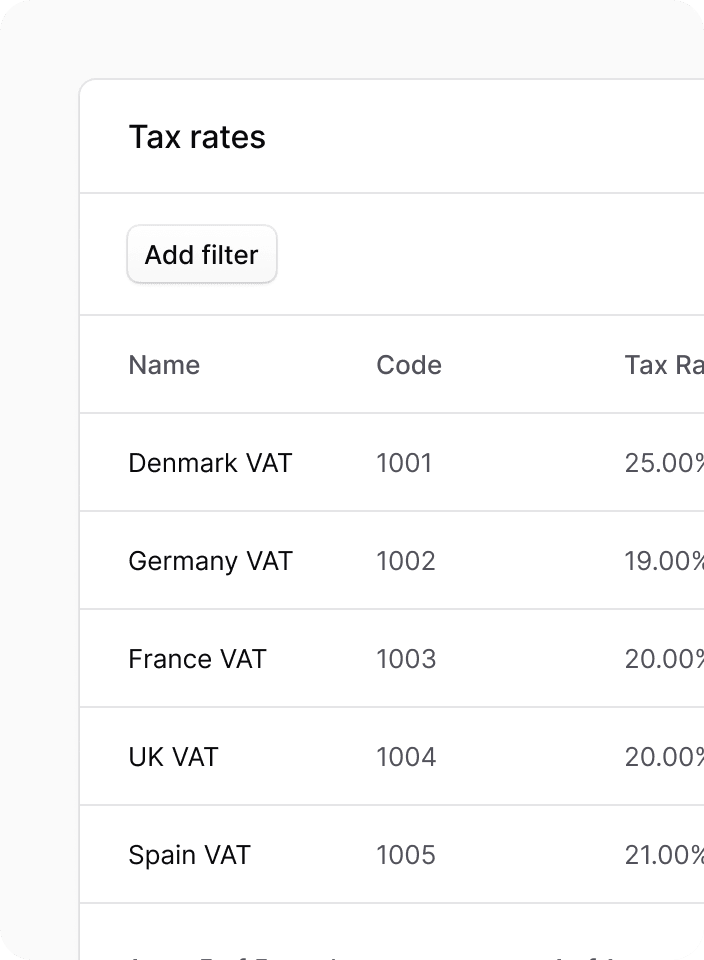Click the 25.00% rate for Denmark
This screenshot has width=704, height=960.
pos(664,463)
